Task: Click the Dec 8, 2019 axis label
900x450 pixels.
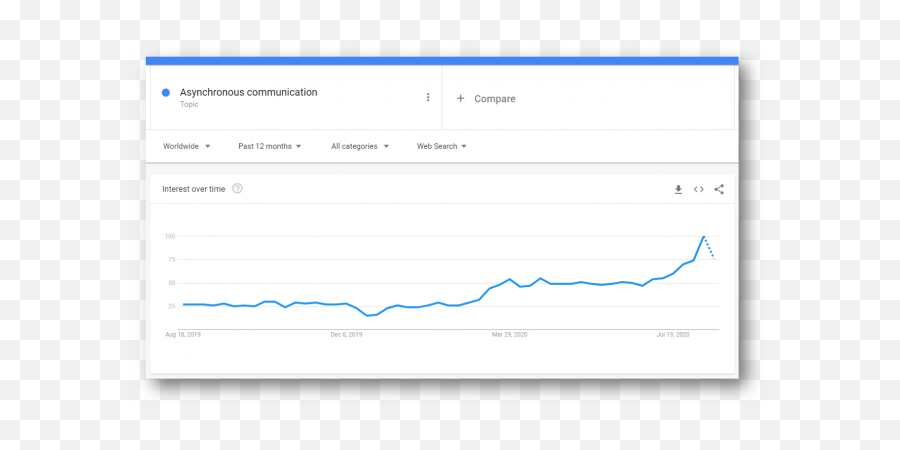Action: pos(347,335)
